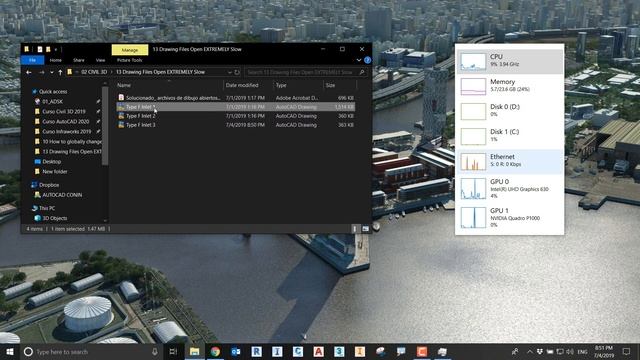Open the Revit 'R' taskbar icon
The height and width of the screenshot is (360, 640).
click(x=256, y=351)
